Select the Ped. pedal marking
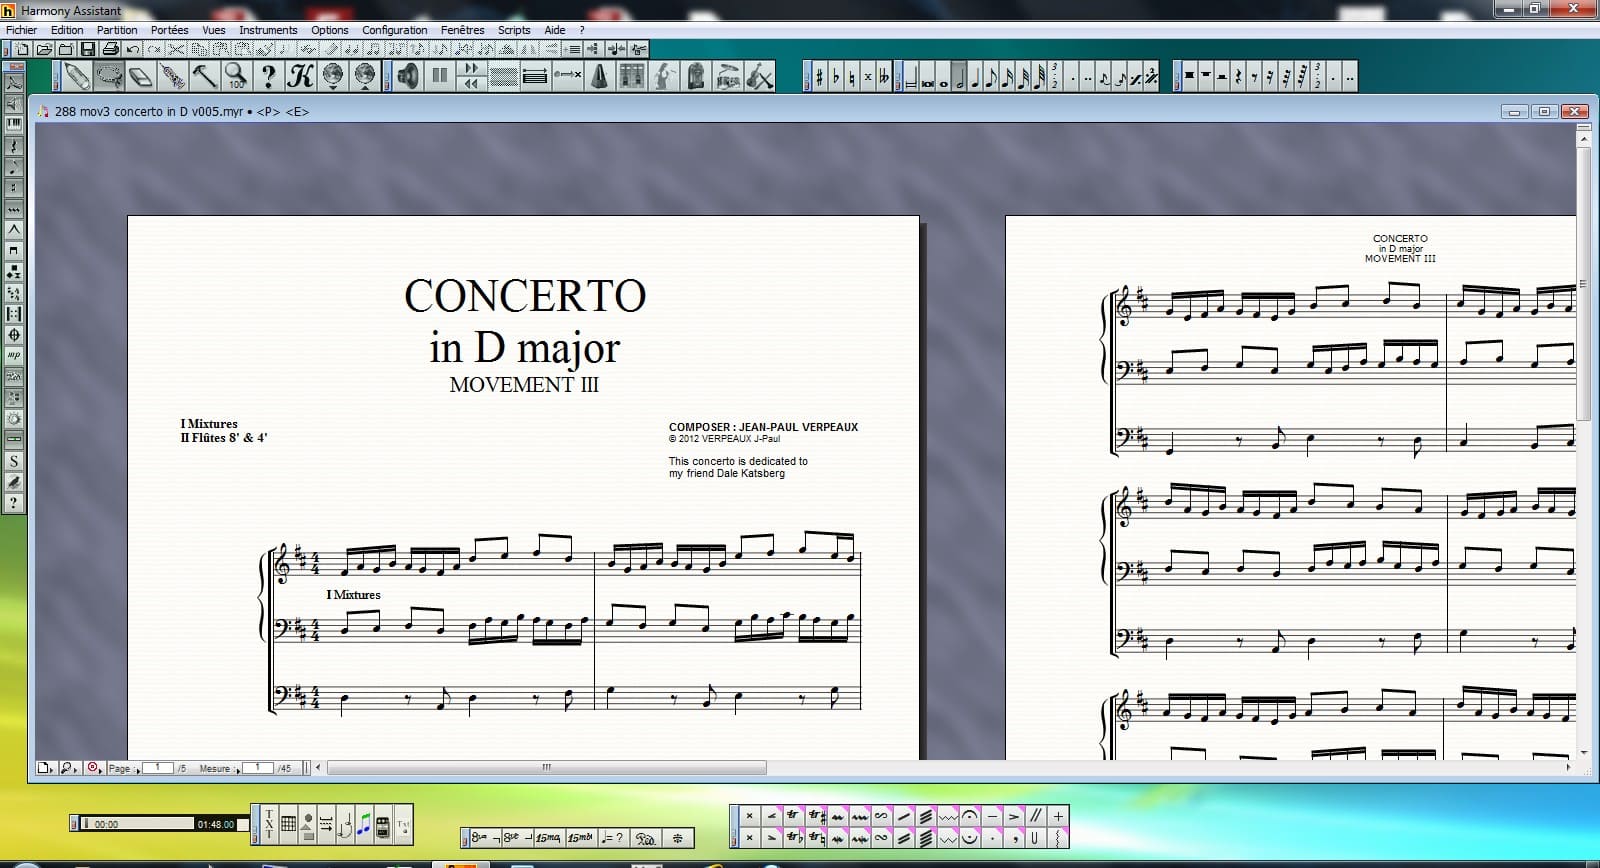1600x868 pixels. [x=646, y=838]
